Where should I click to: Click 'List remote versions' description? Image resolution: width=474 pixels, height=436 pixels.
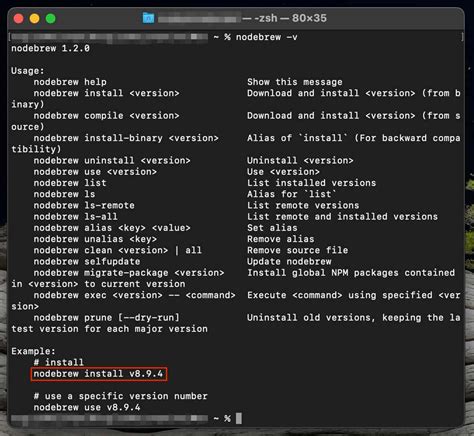coord(303,206)
